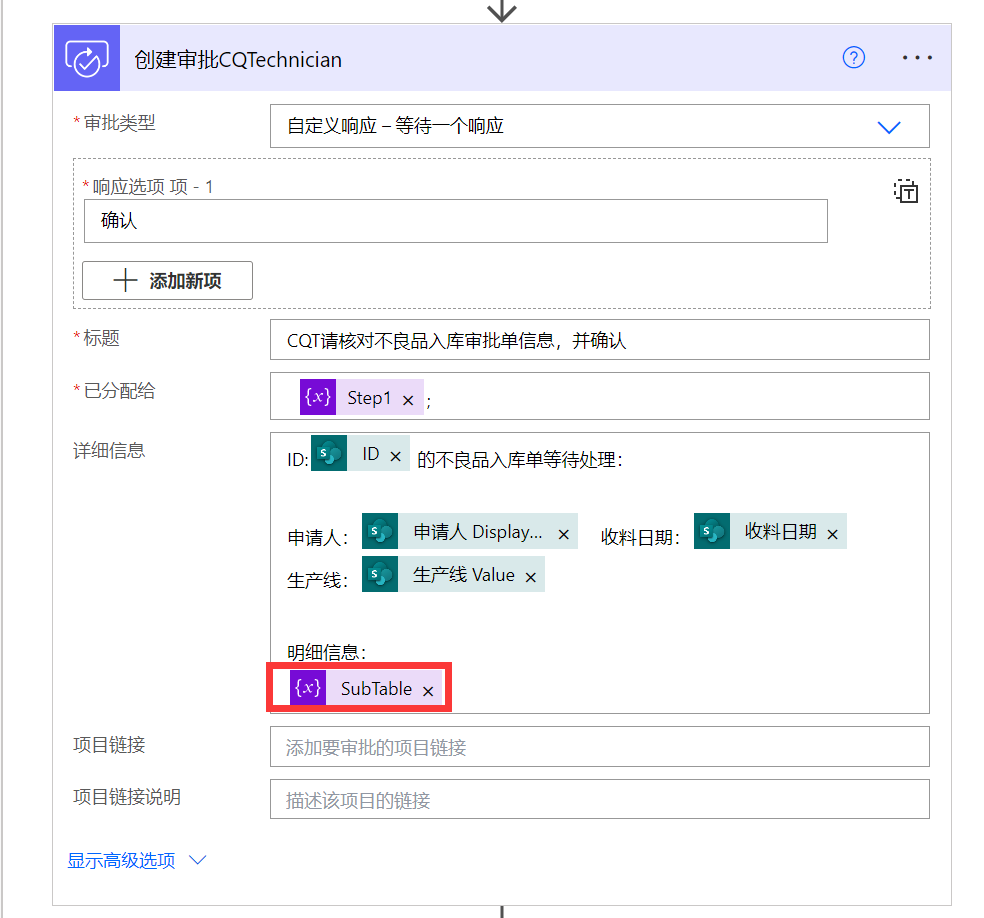Open the 审批类型 dropdown
Viewport: 984px width, 918px height.
click(599, 126)
